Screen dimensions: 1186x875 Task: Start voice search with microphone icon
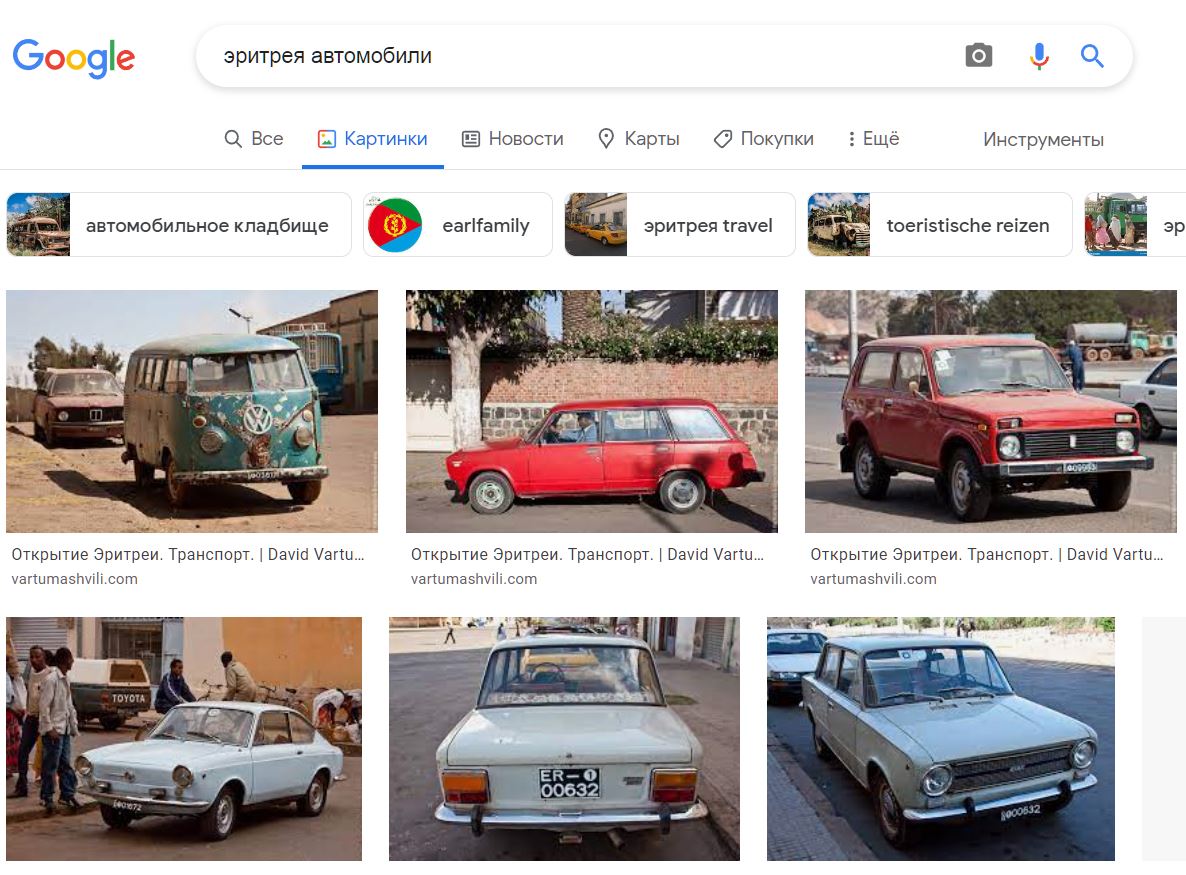[x=1039, y=56]
